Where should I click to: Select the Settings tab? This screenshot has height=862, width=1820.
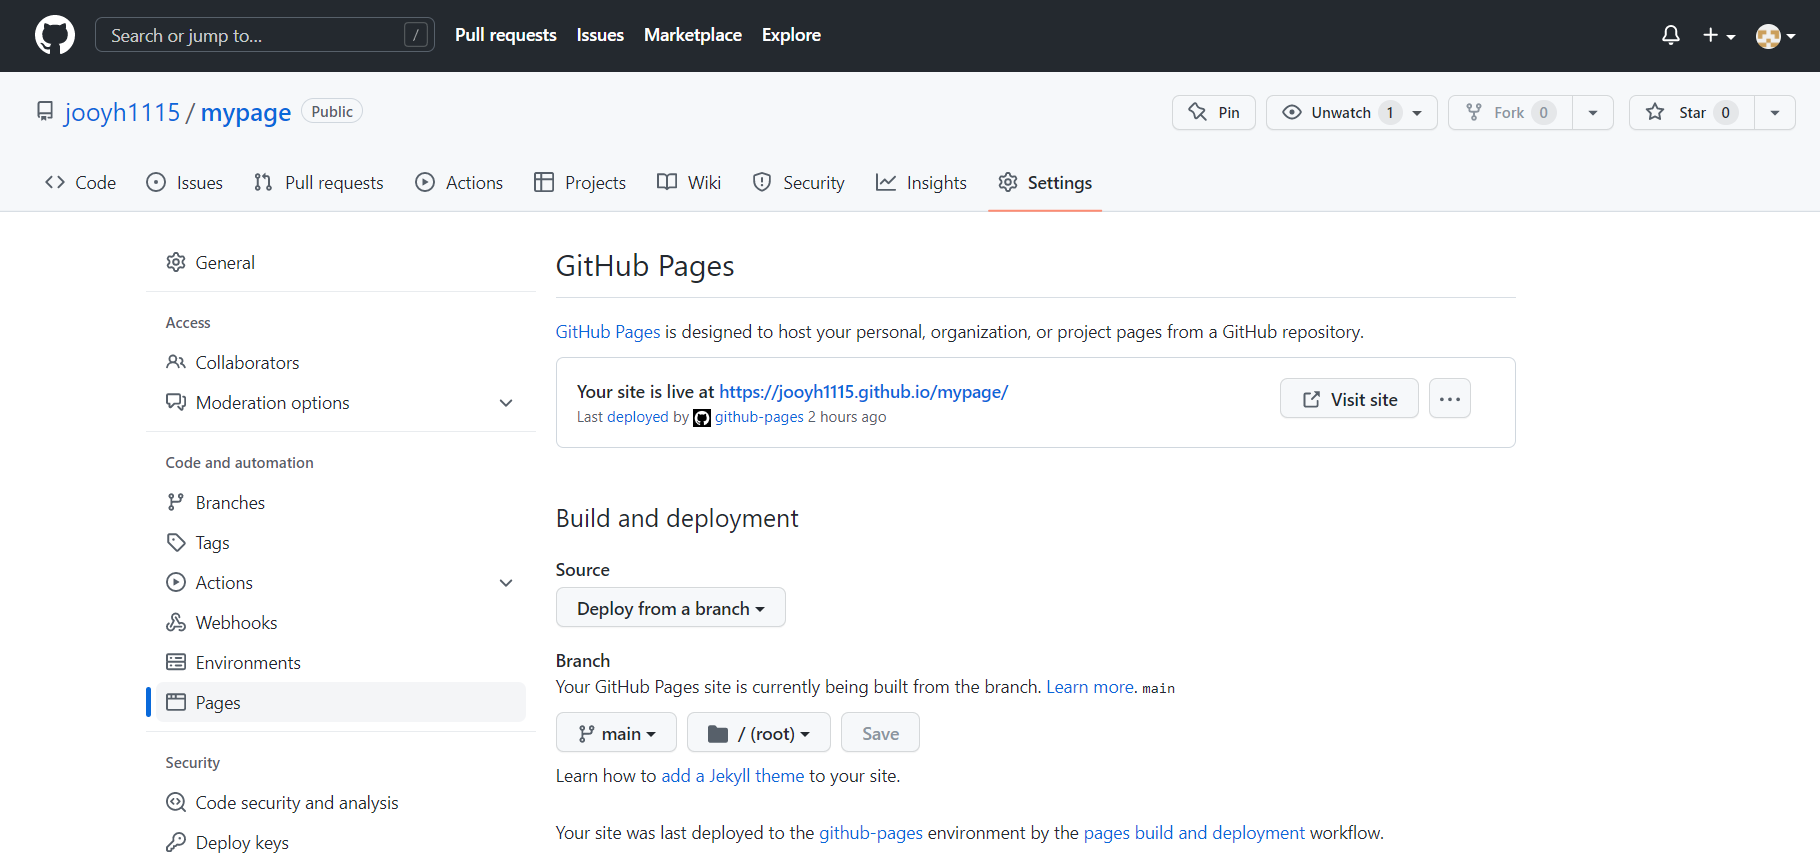tap(1045, 182)
